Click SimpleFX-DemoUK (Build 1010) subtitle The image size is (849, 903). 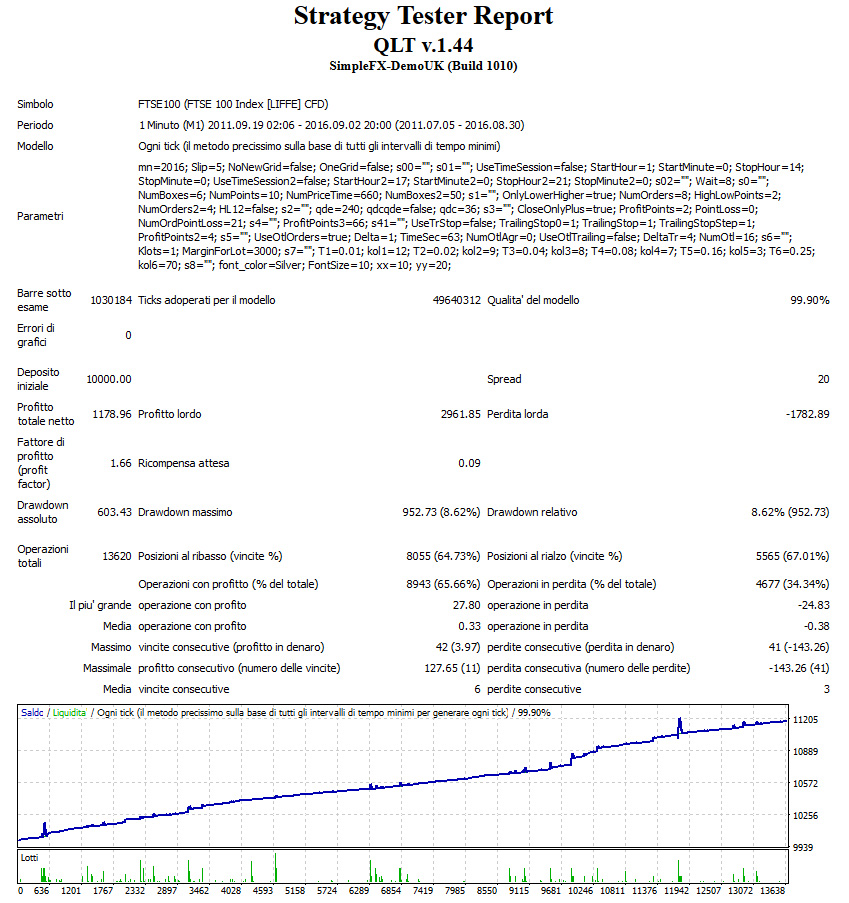pyautogui.click(x=423, y=66)
